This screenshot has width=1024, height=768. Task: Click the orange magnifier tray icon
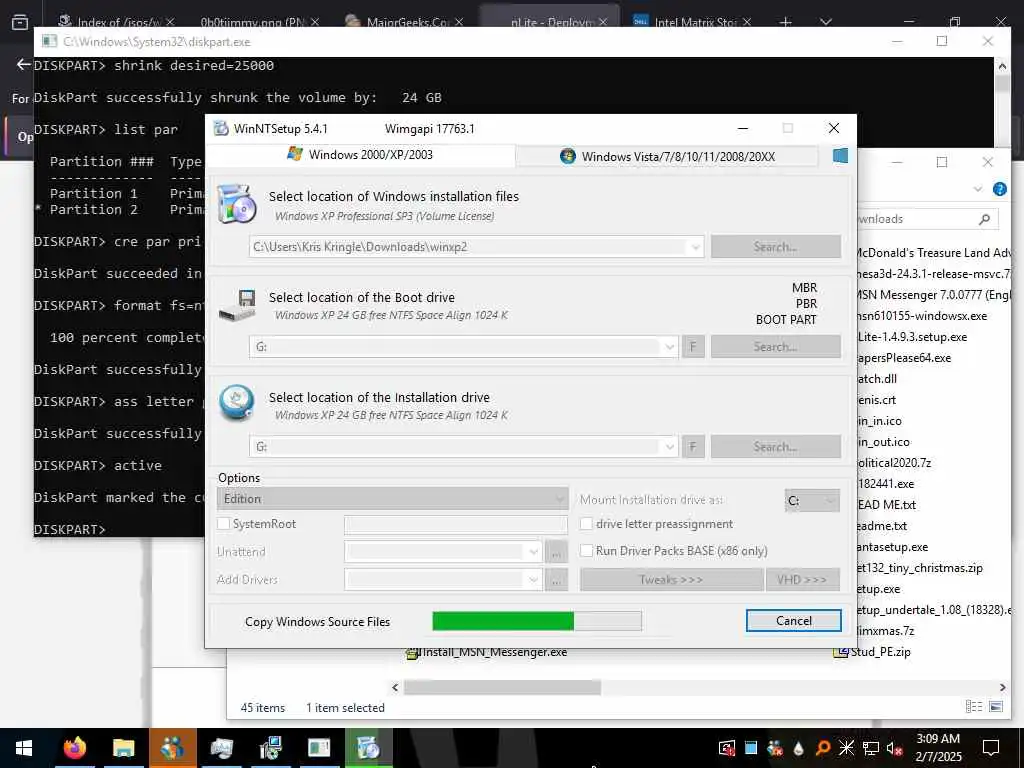(x=823, y=748)
